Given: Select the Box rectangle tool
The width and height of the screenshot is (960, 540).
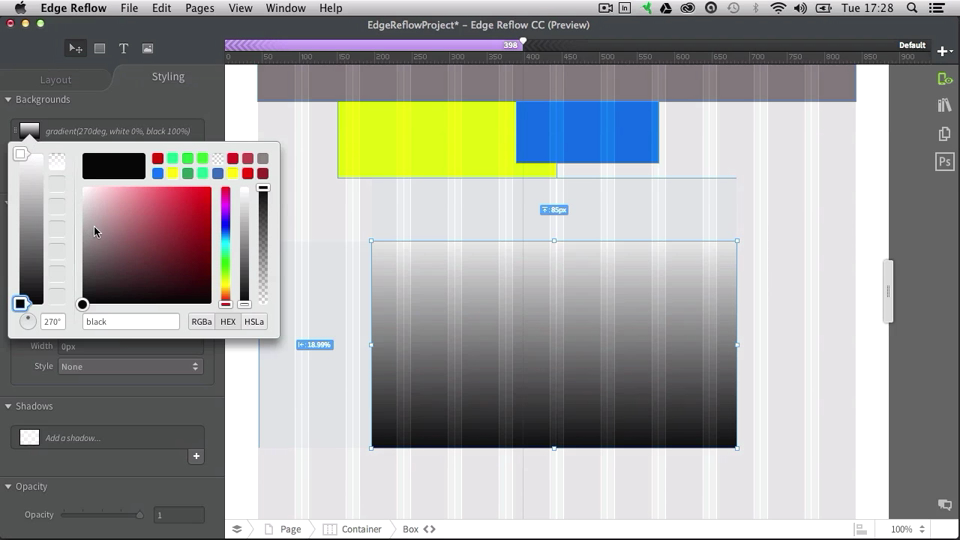Looking at the screenshot, I should click(99, 48).
